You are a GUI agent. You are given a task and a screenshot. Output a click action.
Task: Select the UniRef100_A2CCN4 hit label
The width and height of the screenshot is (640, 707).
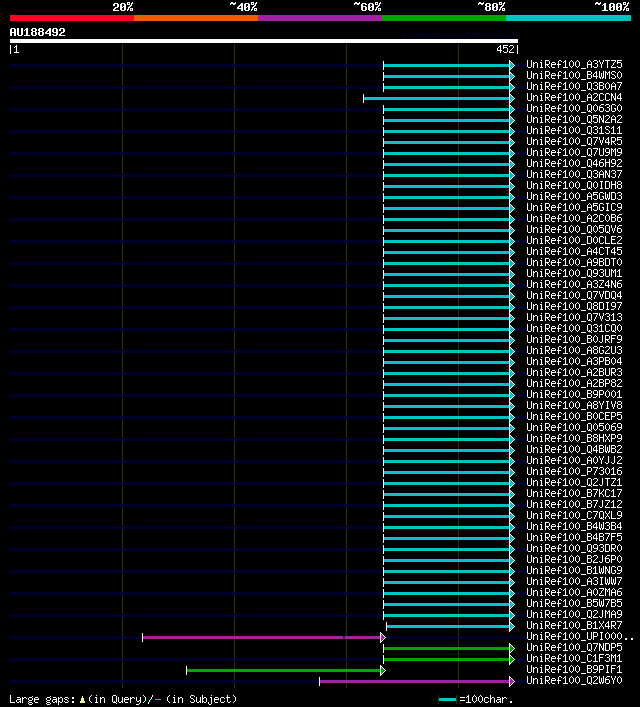(574, 97)
